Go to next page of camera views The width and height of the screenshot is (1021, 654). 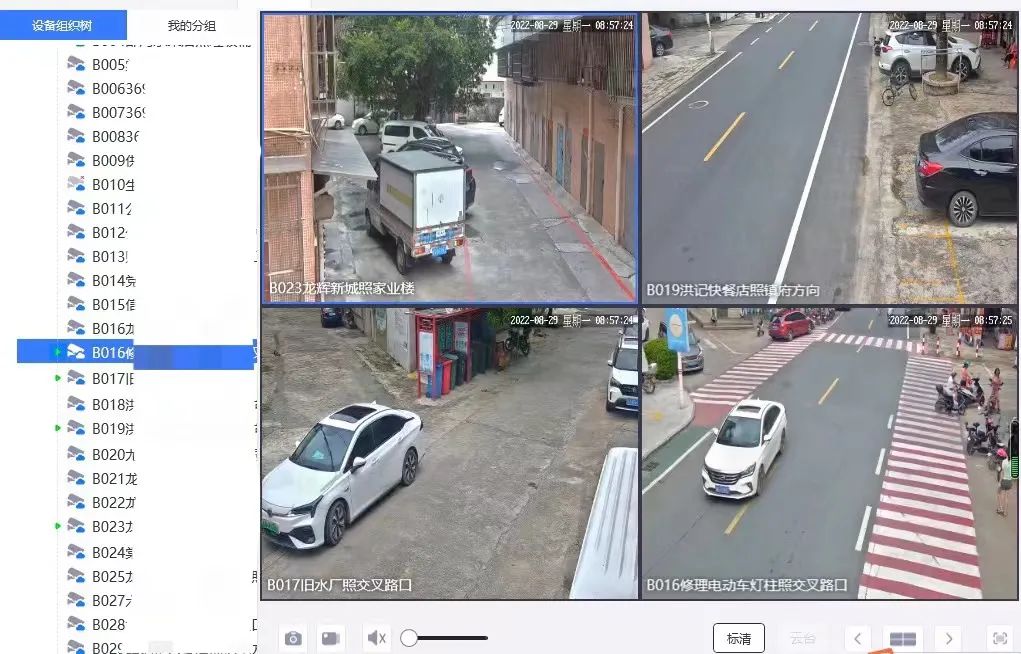(x=948, y=638)
